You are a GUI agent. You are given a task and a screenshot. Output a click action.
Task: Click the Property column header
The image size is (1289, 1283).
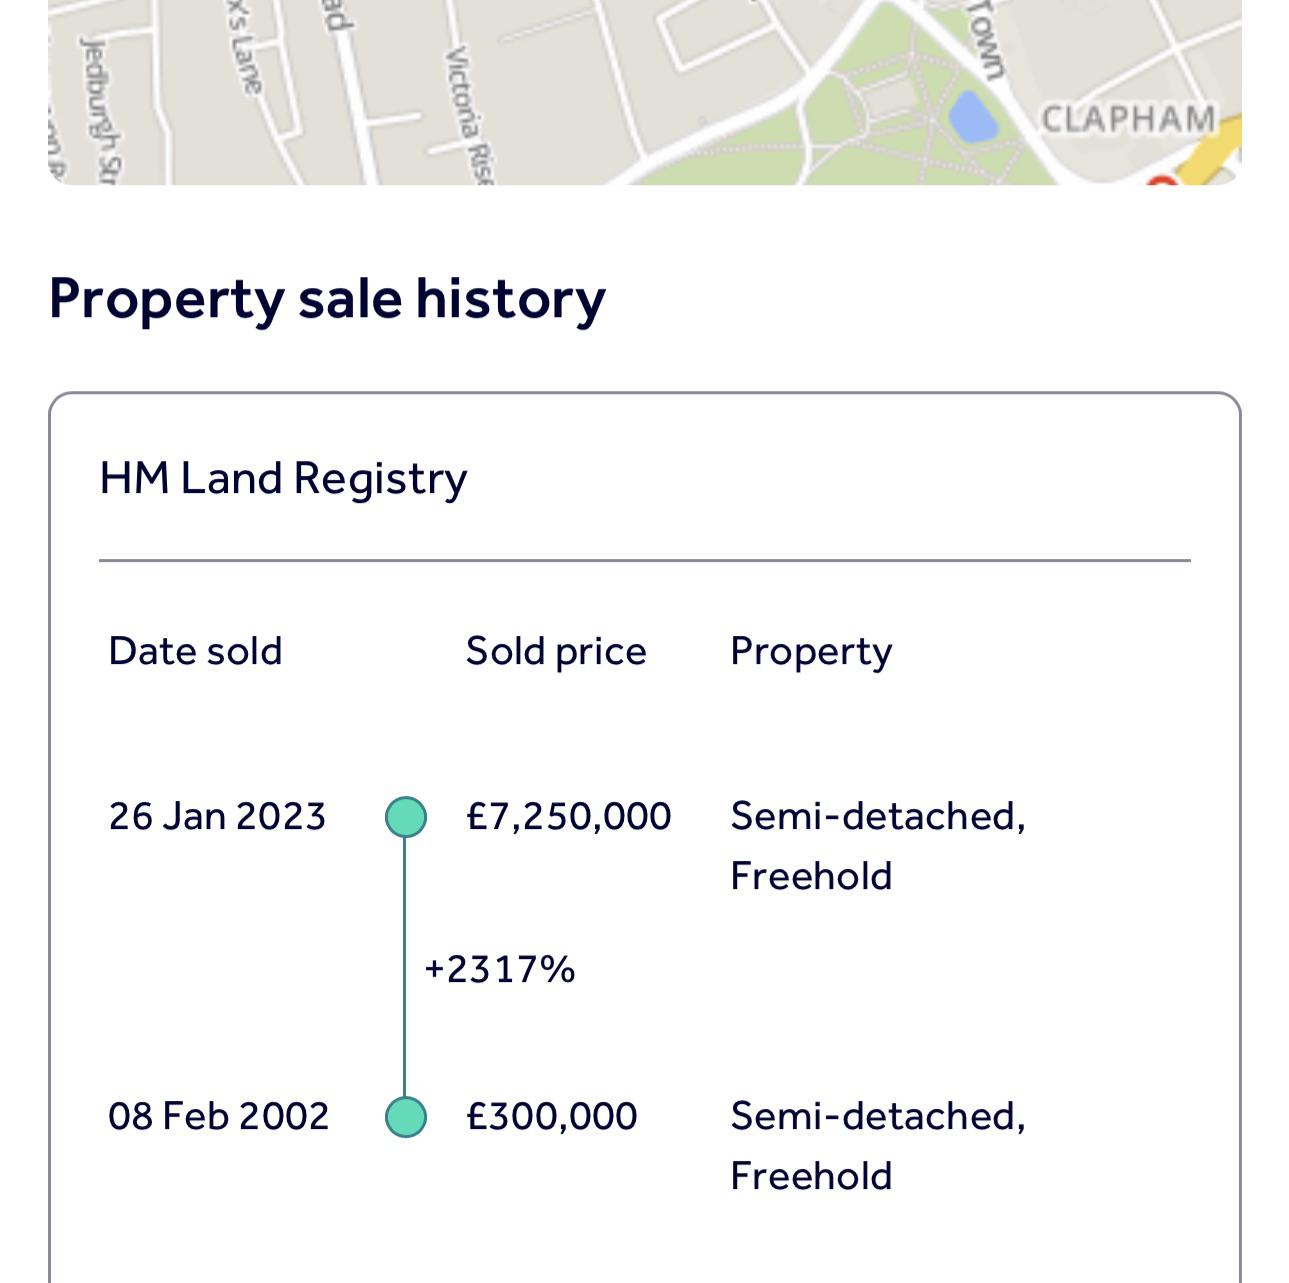[x=811, y=652]
